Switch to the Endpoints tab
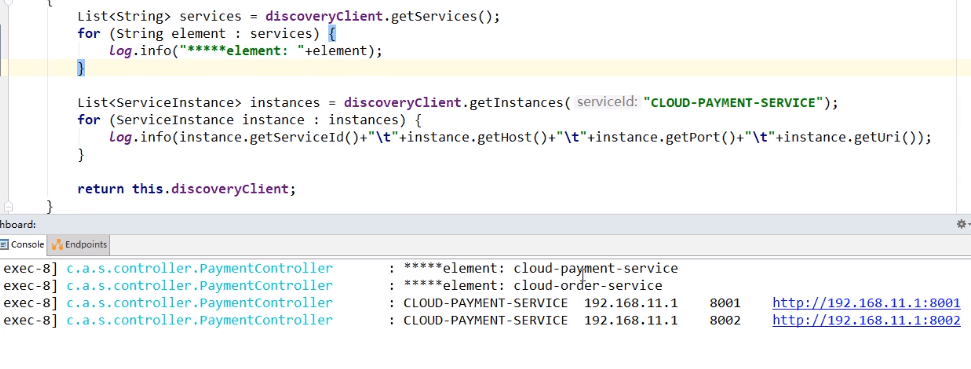This screenshot has height=369, width=971. (x=79, y=245)
